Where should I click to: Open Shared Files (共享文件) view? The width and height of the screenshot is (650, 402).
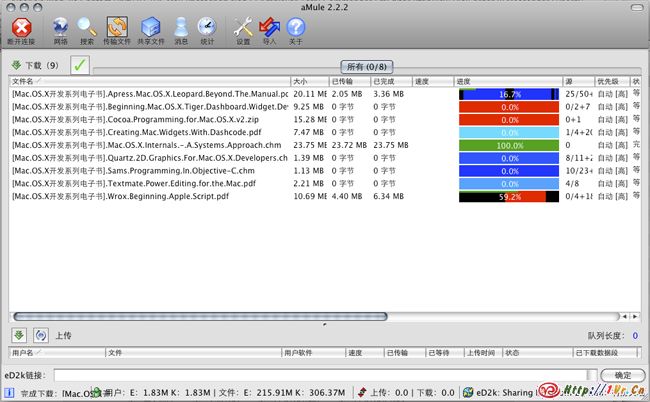150,28
